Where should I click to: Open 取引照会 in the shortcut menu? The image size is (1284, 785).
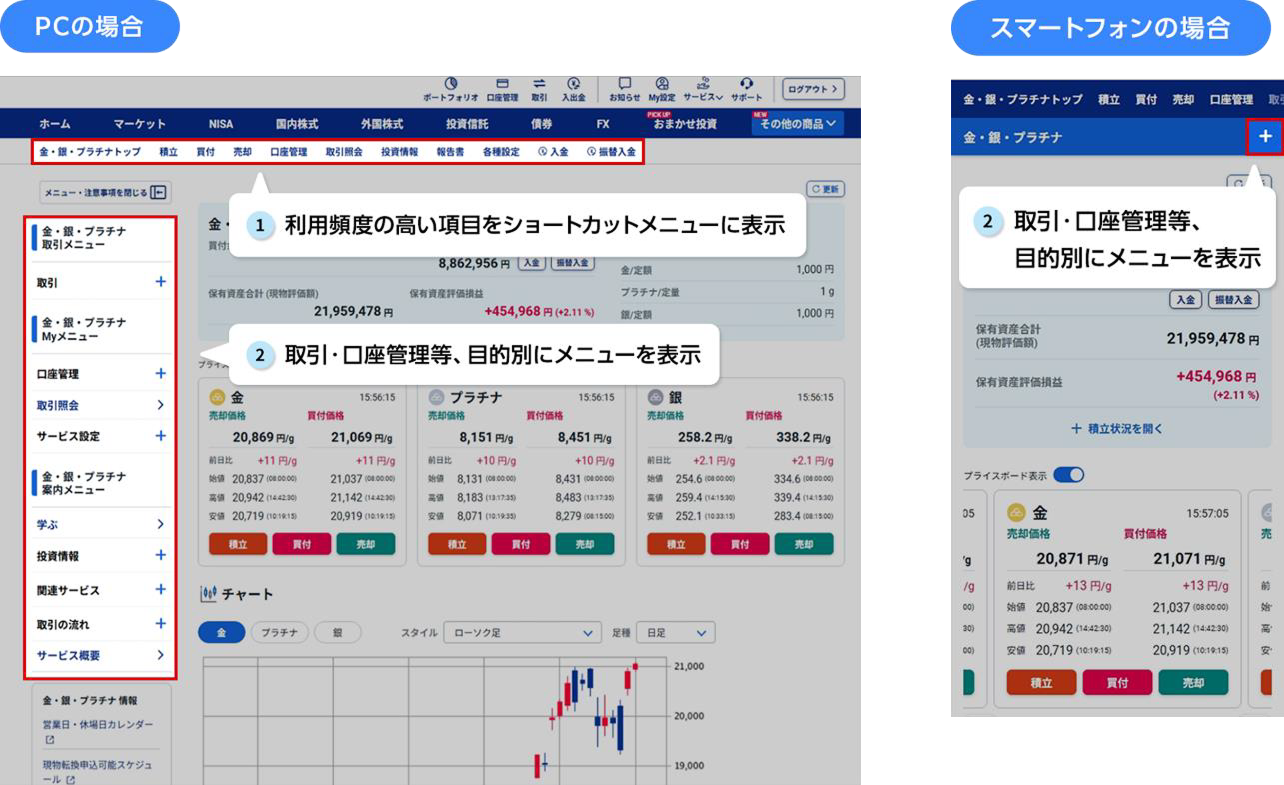coord(344,152)
